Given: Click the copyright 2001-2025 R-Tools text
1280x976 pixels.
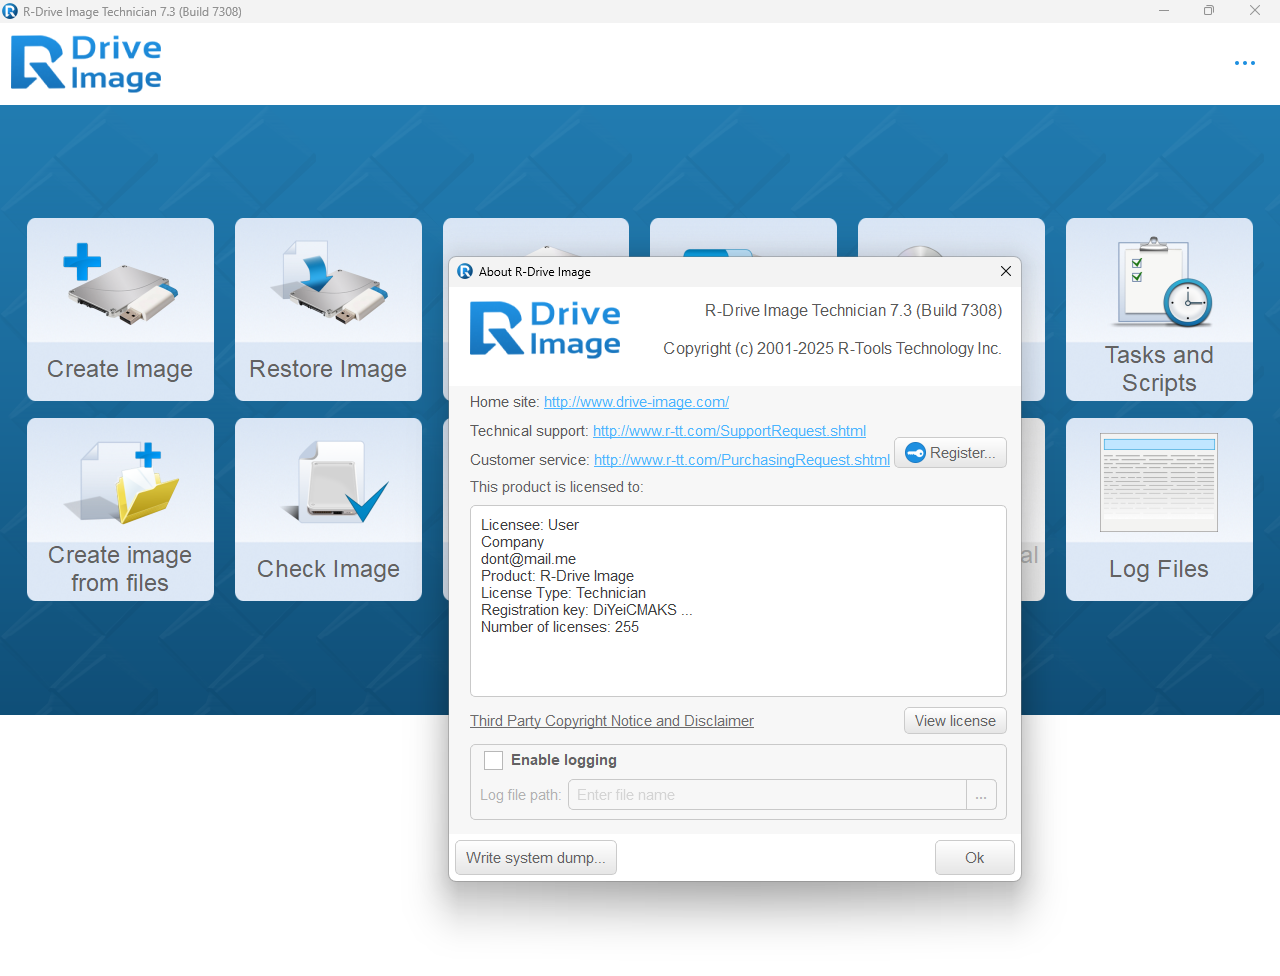Looking at the screenshot, I should point(832,349).
